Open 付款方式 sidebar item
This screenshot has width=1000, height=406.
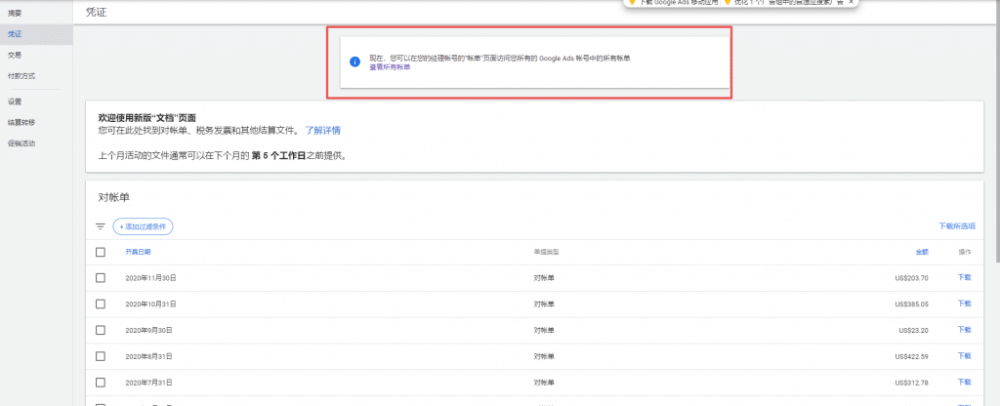point(21,76)
